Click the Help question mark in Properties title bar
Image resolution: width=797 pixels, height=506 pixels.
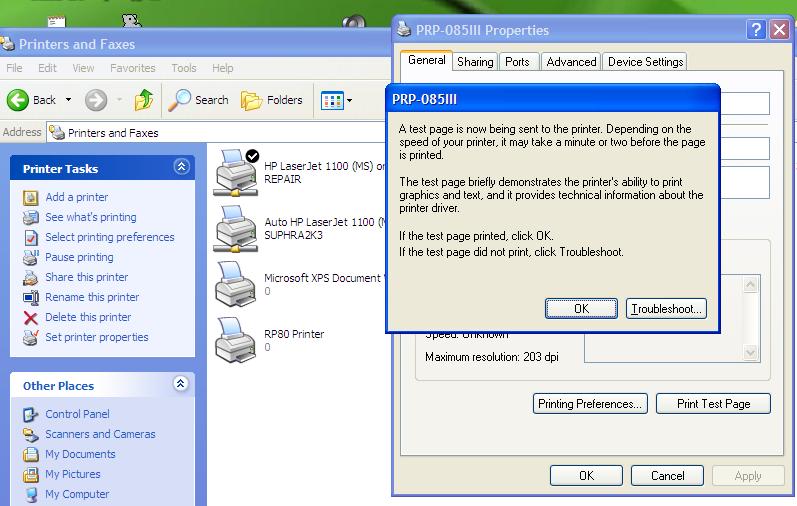point(756,29)
